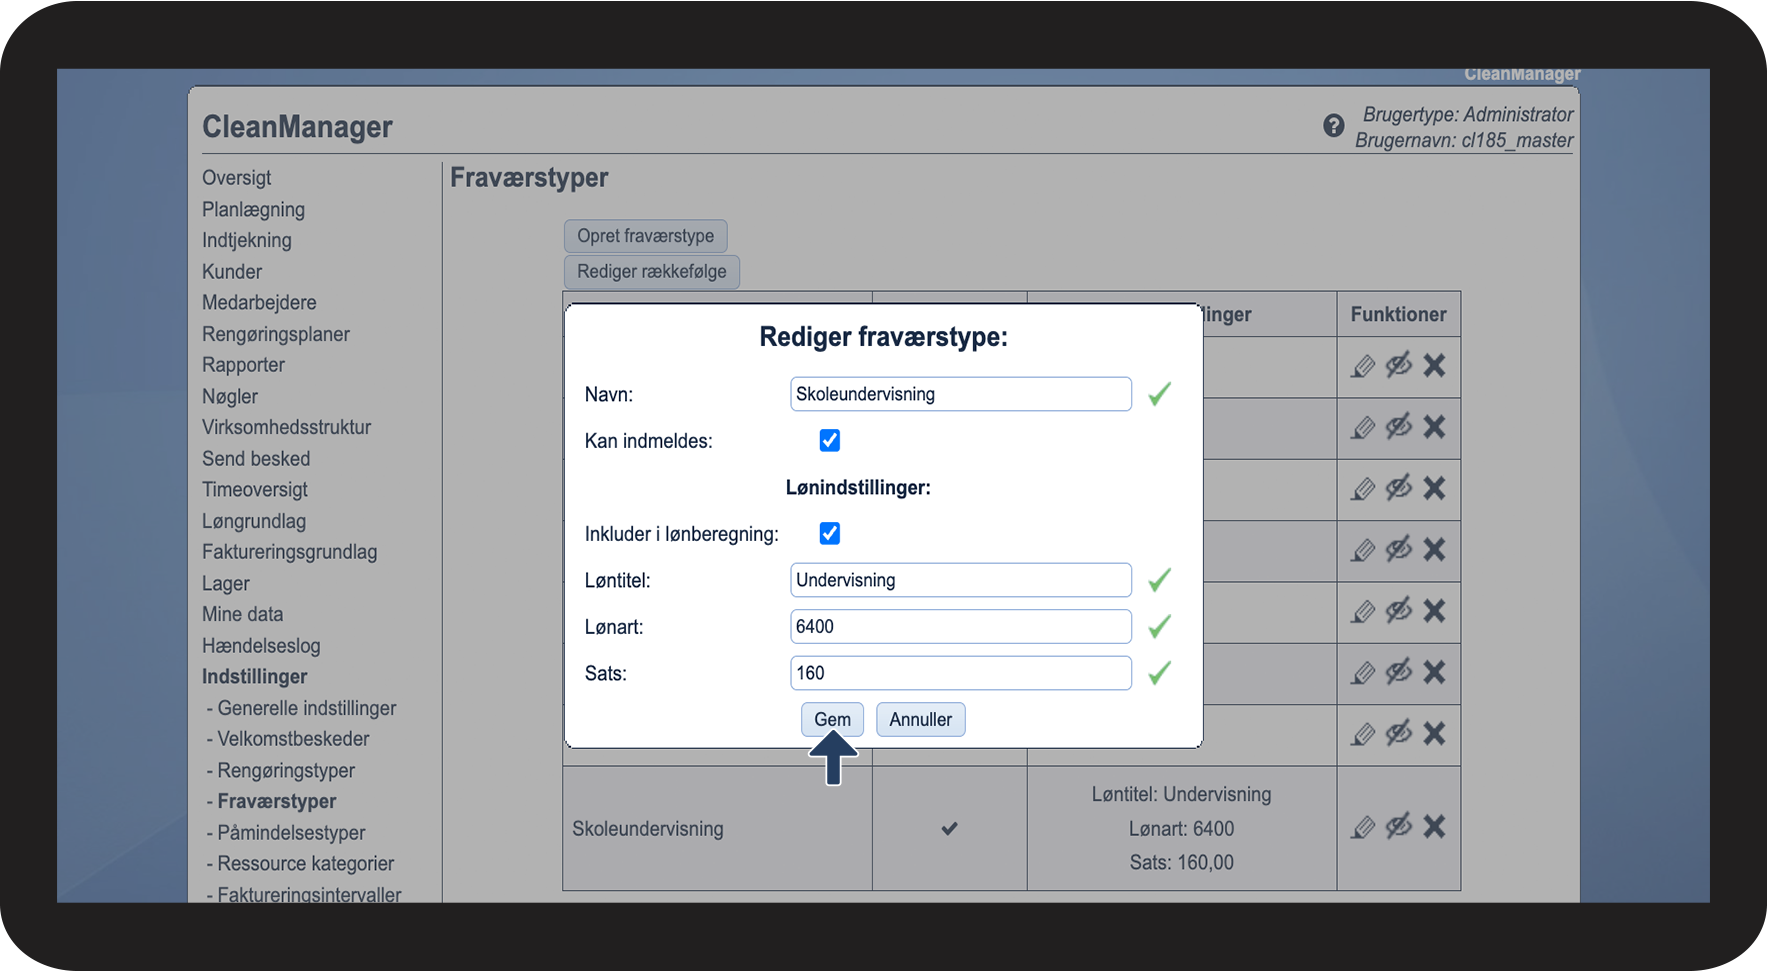
Task: Click X delete icon in fifth table row
Action: pyautogui.click(x=1434, y=611)
